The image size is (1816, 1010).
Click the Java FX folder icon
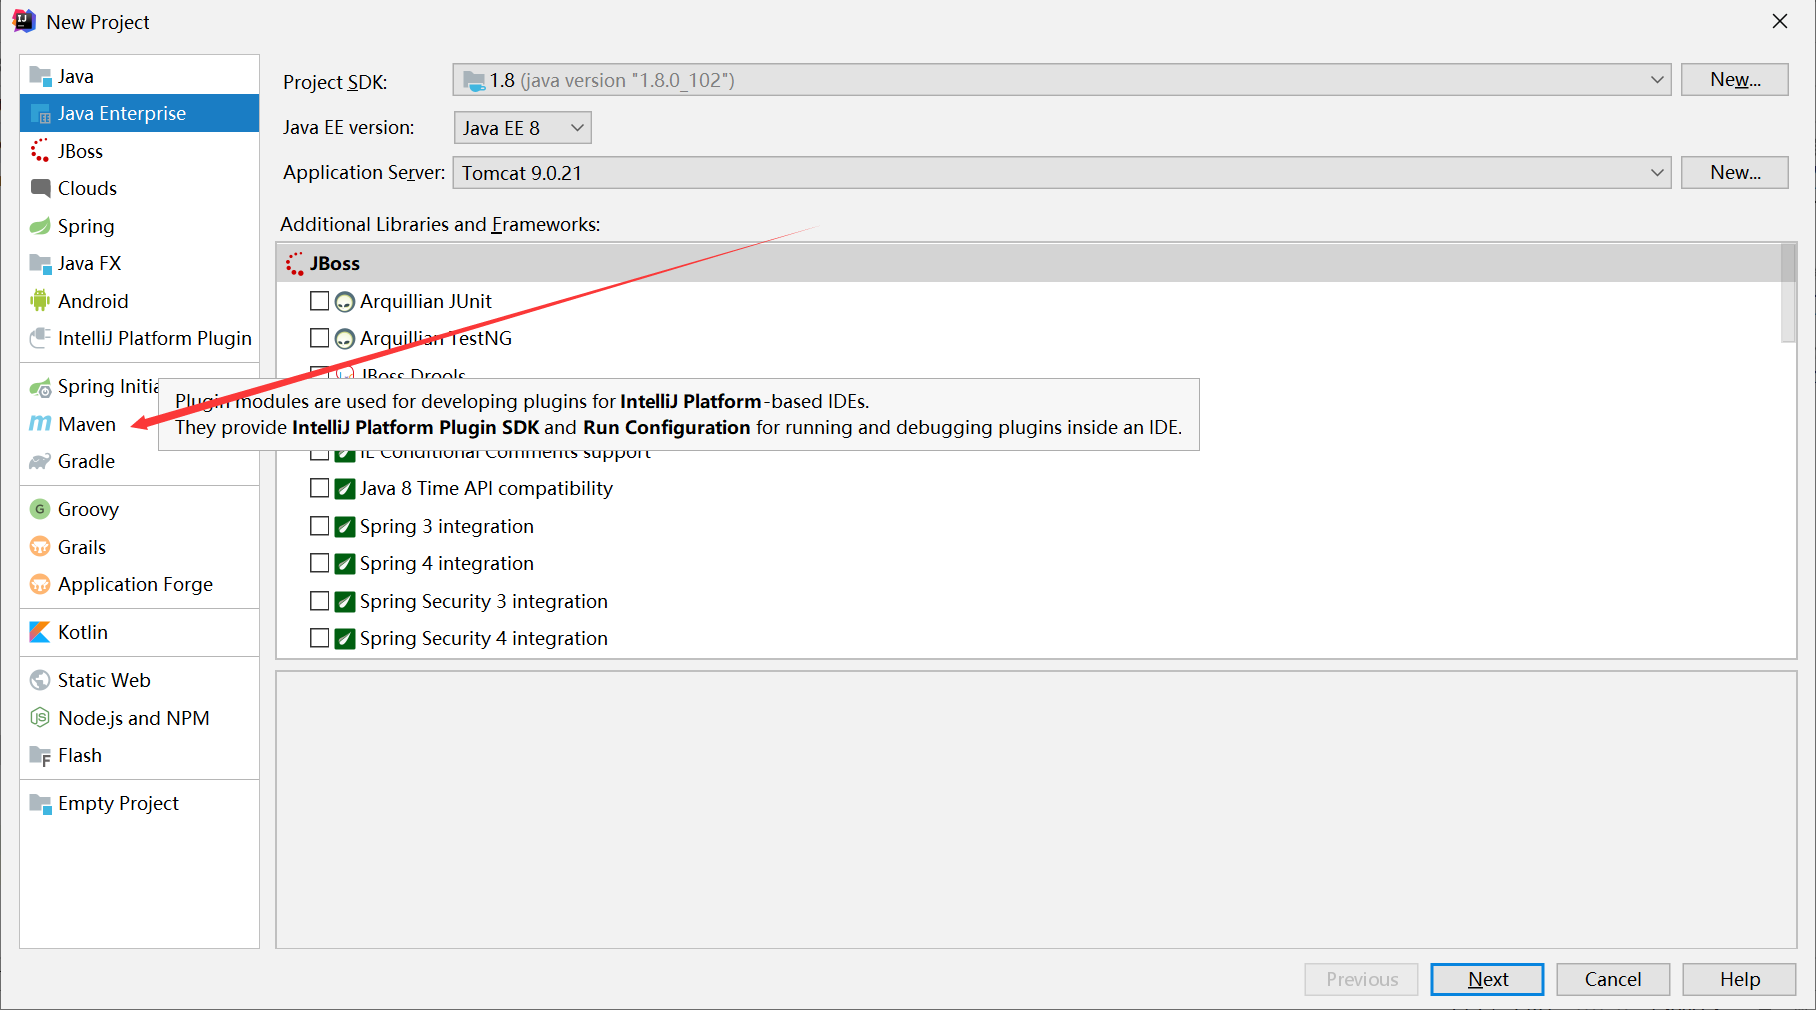(40, 263)
